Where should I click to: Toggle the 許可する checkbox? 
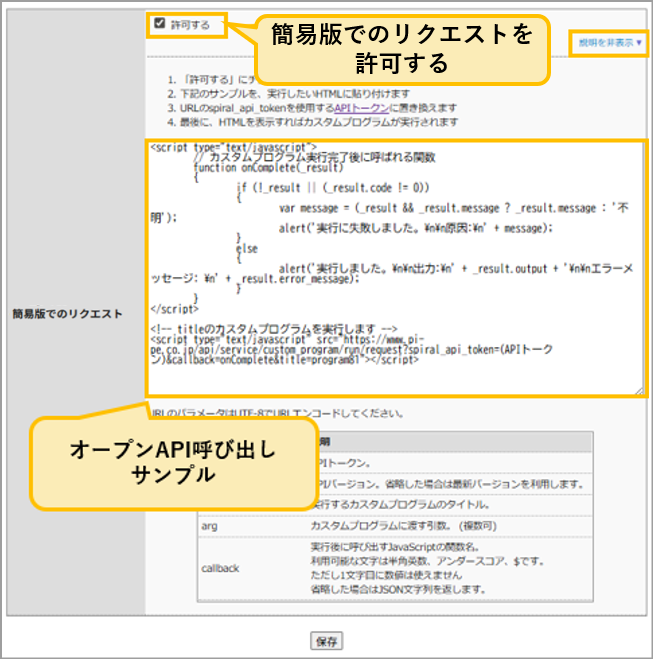click(x=161, y=25)
